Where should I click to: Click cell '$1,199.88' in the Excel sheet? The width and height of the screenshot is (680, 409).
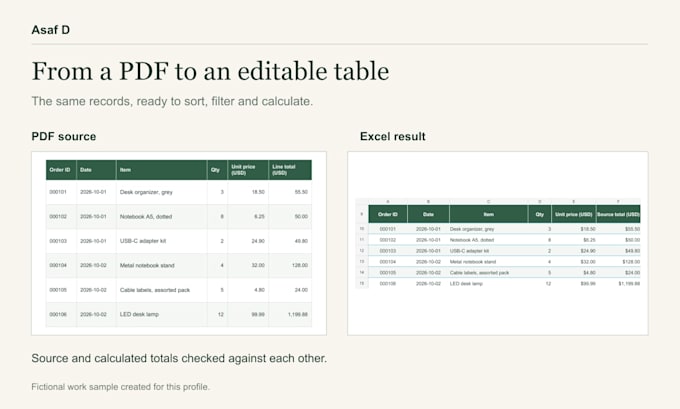pos(629,283)
